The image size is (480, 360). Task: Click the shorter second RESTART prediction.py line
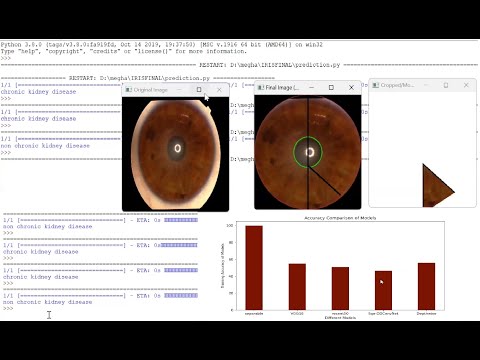point(138,78)
